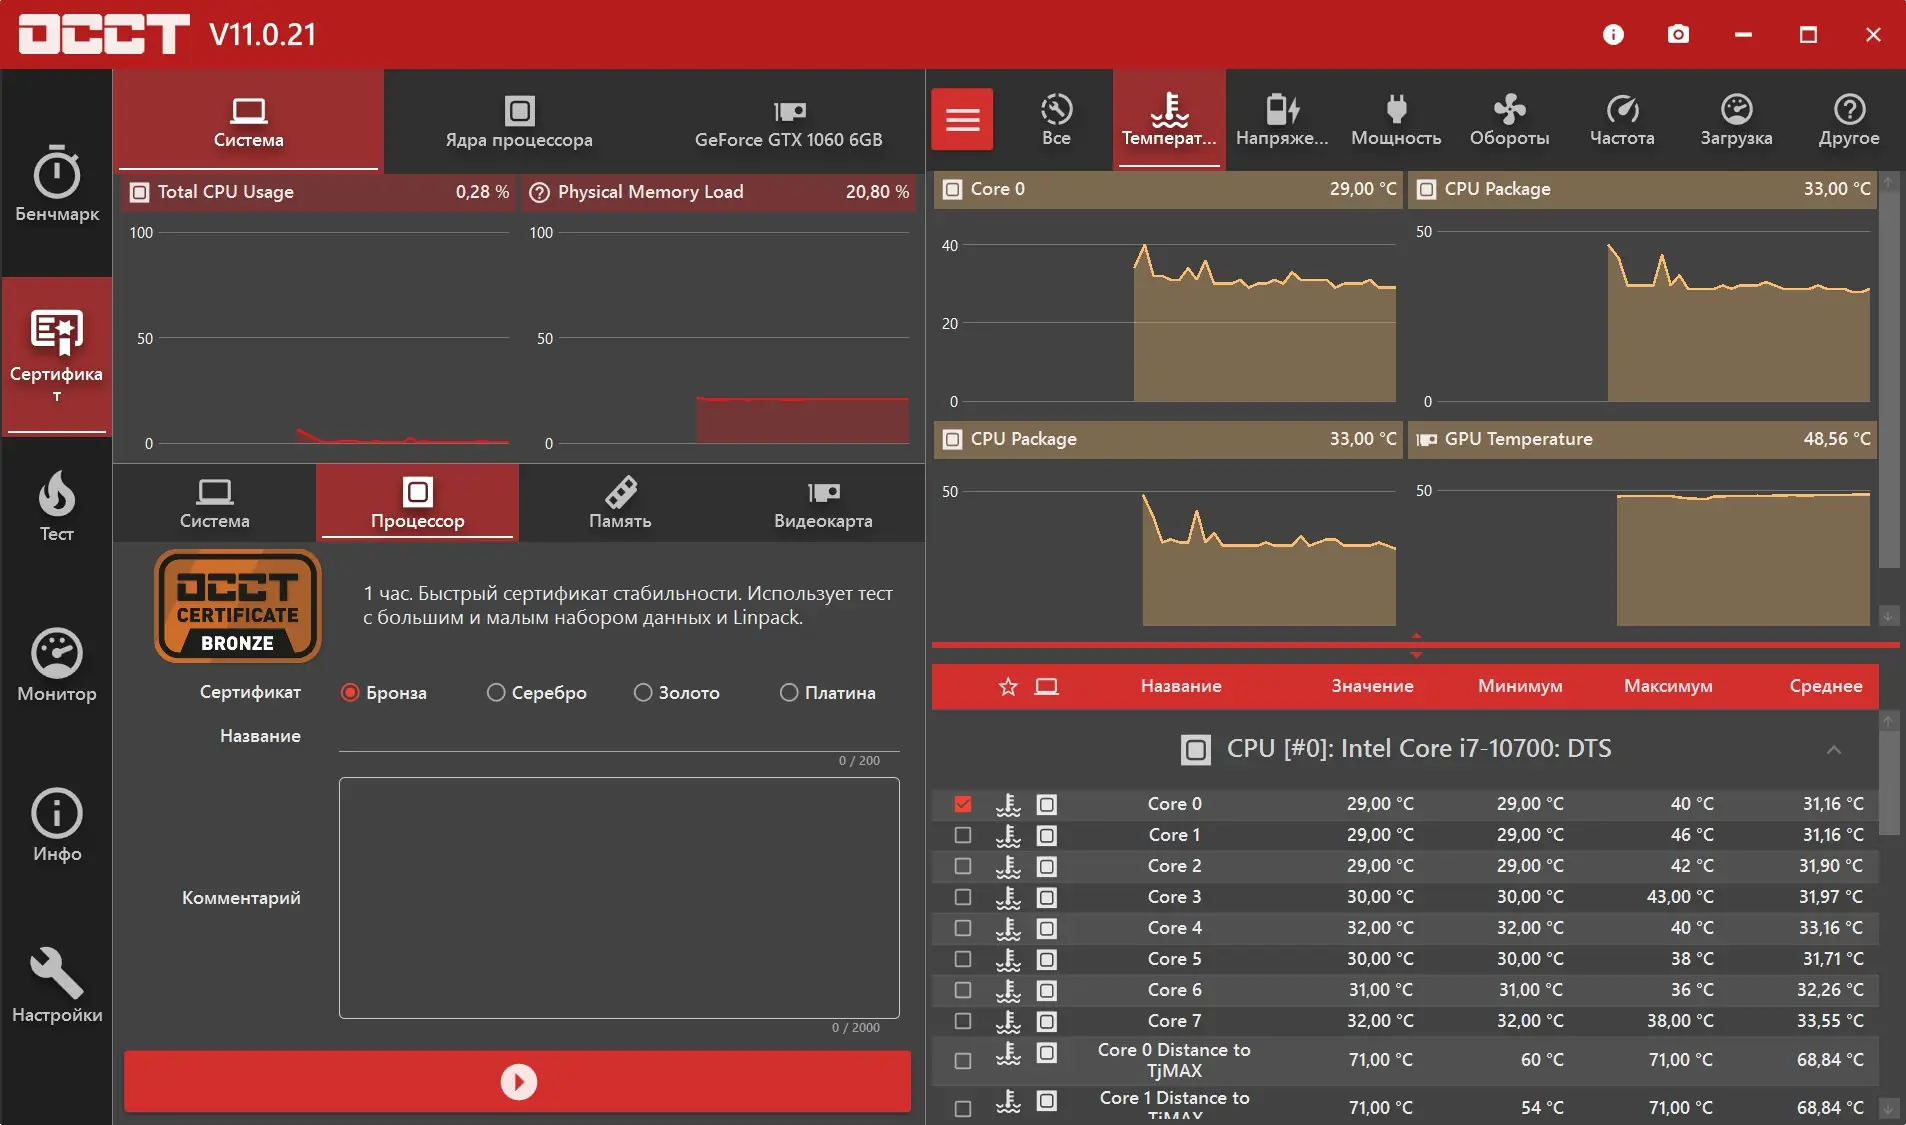Screen dimensions: 1906x1125
Task: Uncheck the Core 0 checkbox
Action: [x=963, y=804]
